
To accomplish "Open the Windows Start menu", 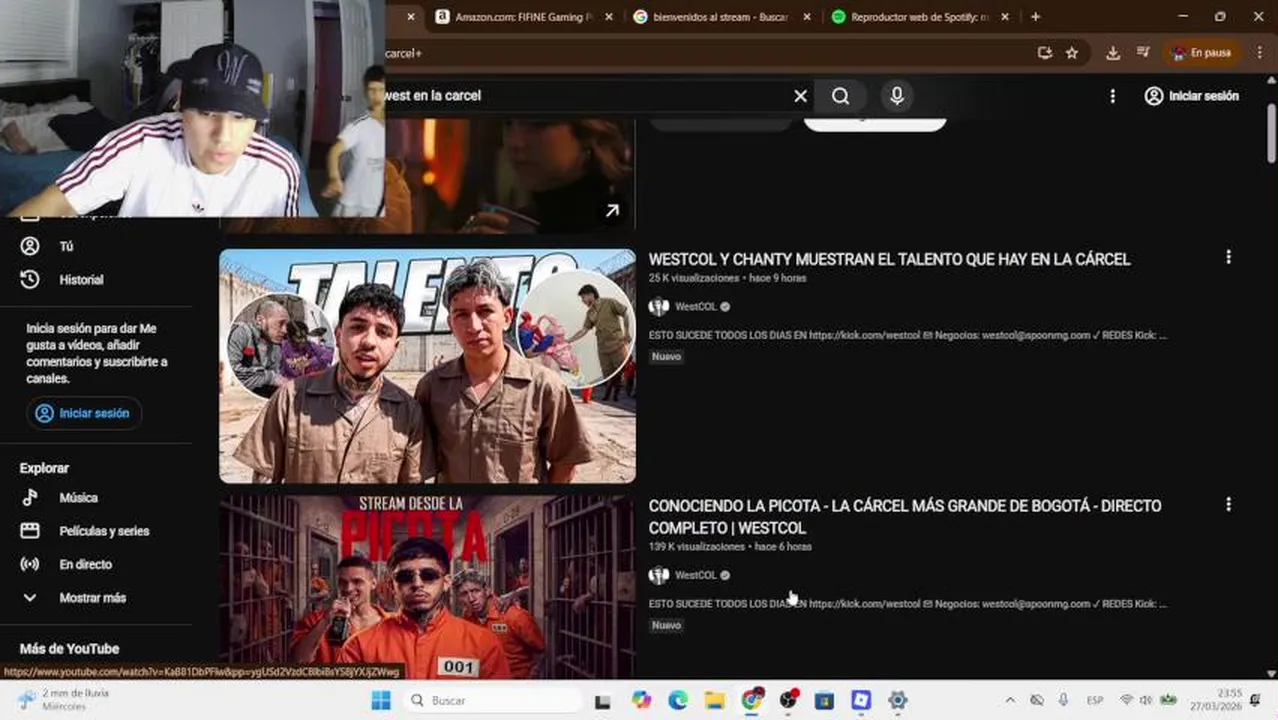I will 381,700.
